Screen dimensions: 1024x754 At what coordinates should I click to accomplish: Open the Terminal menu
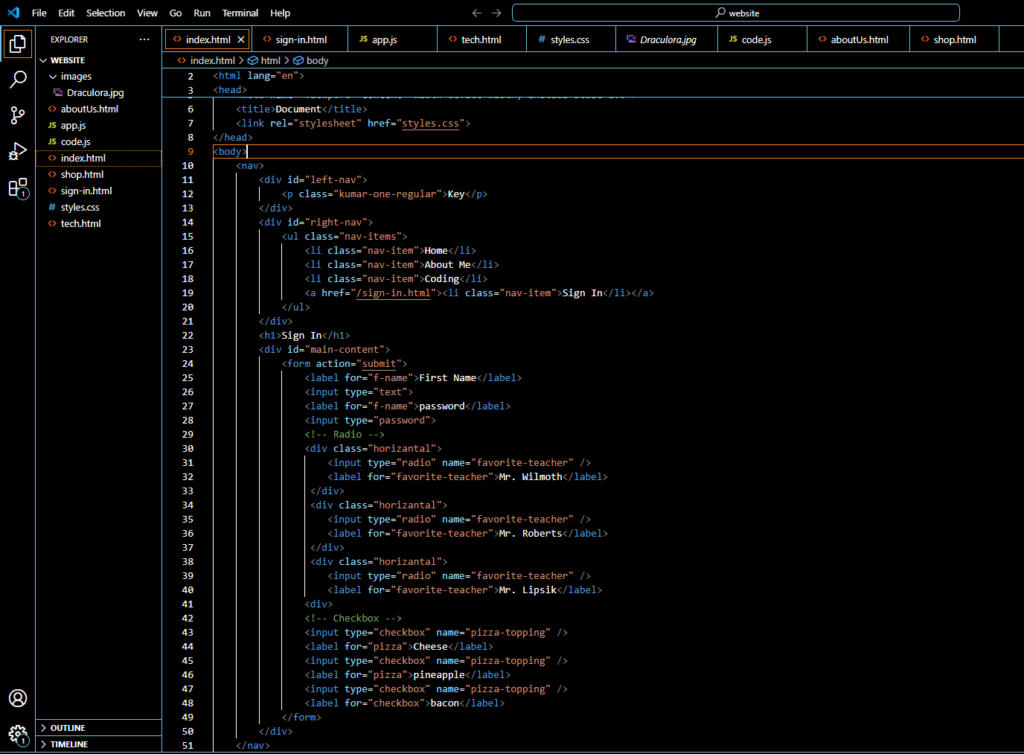point(239,13)
